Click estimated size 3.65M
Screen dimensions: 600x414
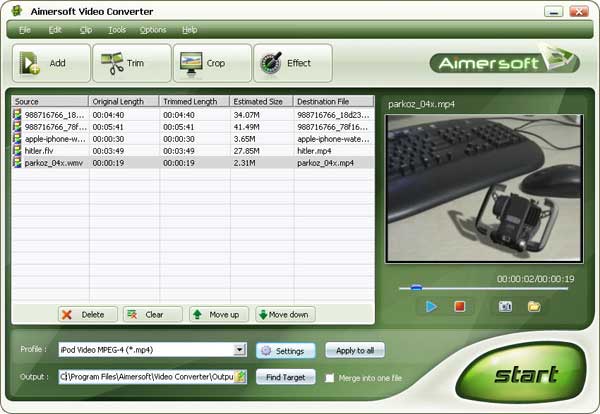tap(245, 139)
